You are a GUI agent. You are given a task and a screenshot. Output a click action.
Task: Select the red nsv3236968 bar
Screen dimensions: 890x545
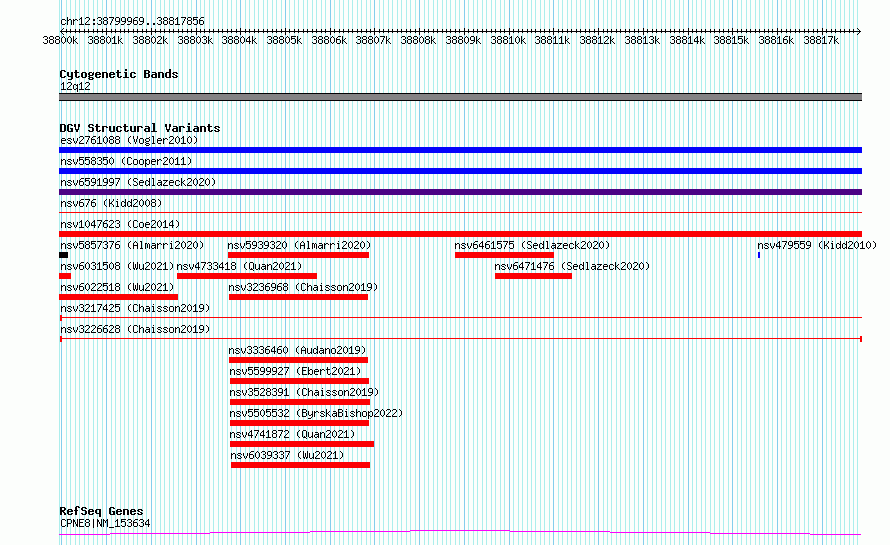299,297
